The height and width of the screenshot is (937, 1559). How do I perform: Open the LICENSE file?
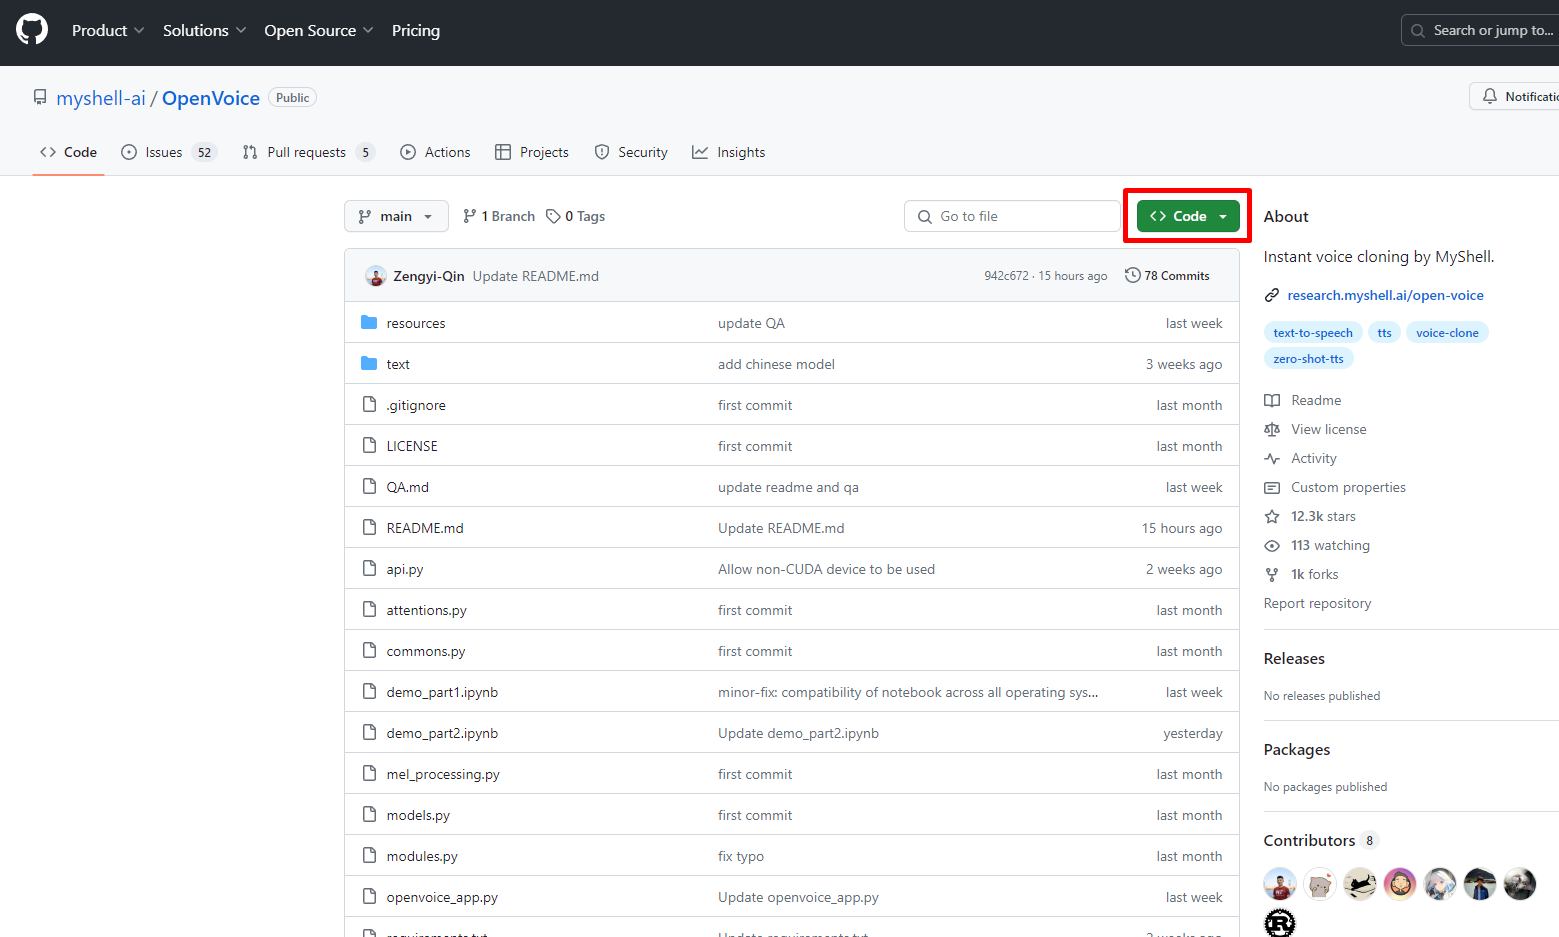coord(412,446)
